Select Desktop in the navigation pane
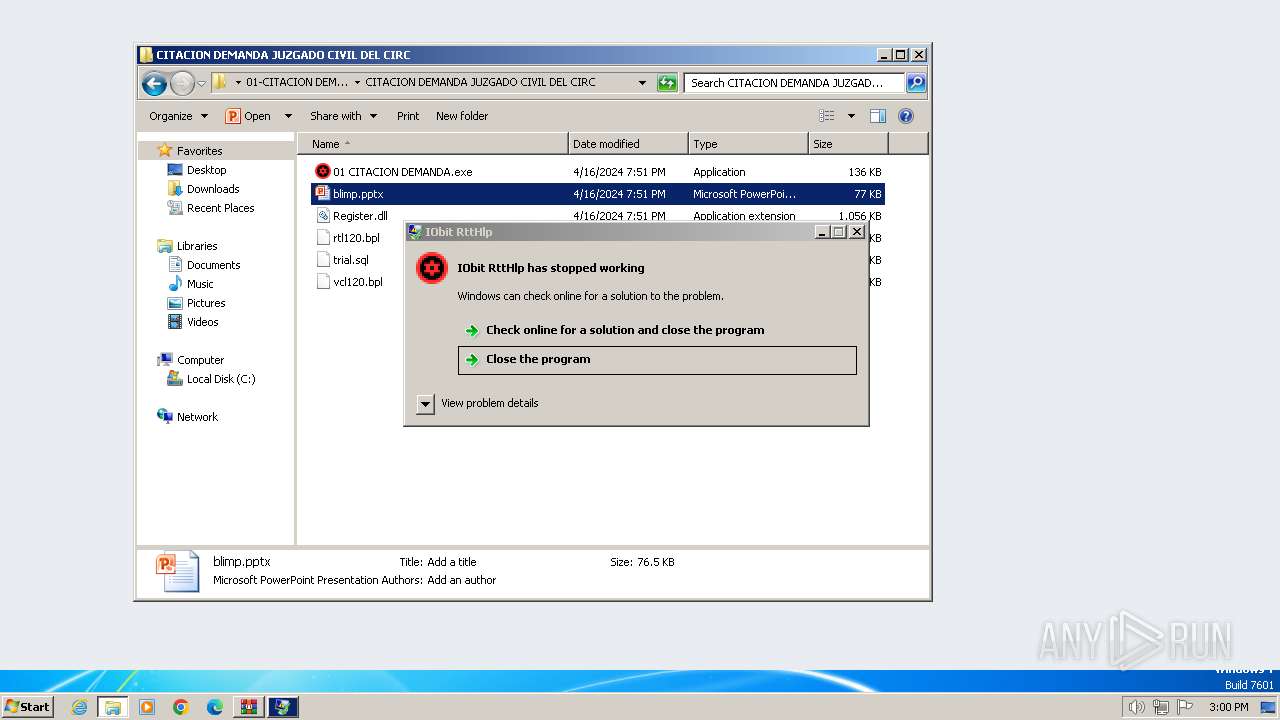Screen dimensions: 1280x720 point(206,170)
